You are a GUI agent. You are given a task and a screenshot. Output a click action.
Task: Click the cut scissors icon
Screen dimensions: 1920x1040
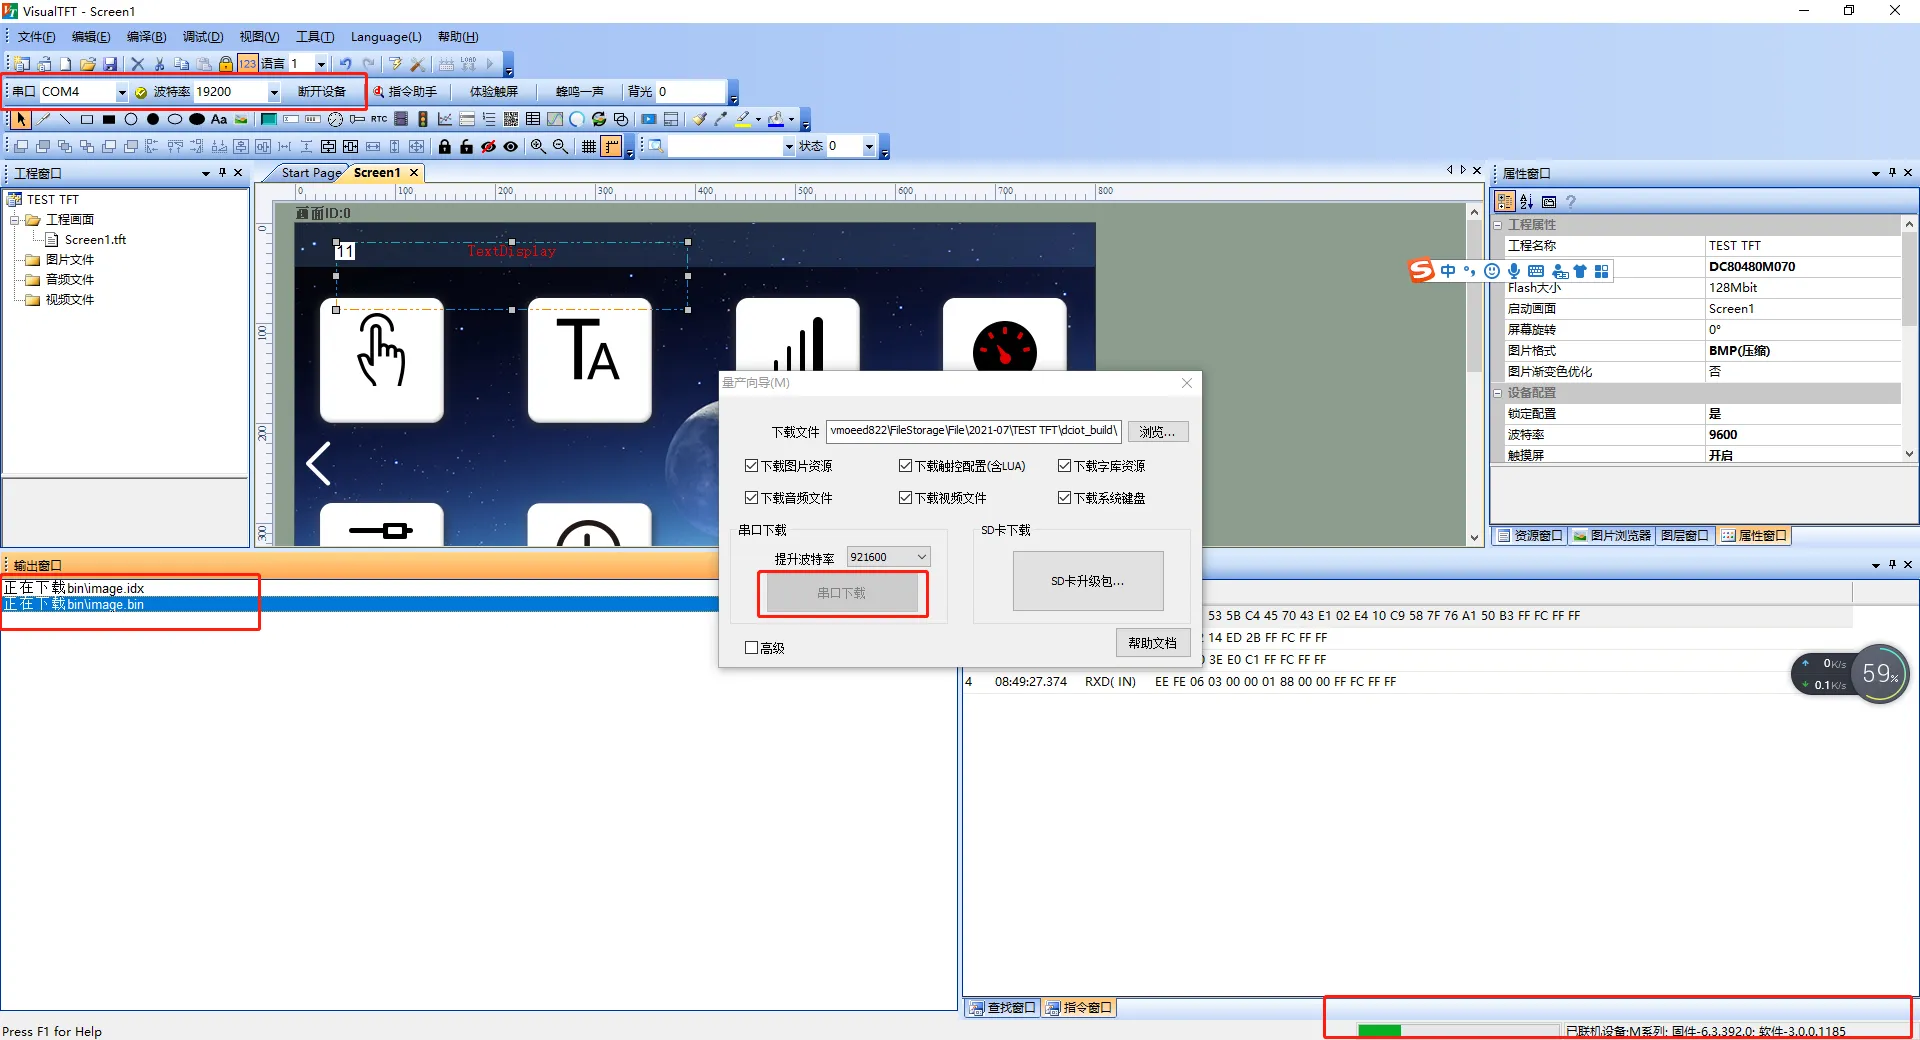click(160, 64)
